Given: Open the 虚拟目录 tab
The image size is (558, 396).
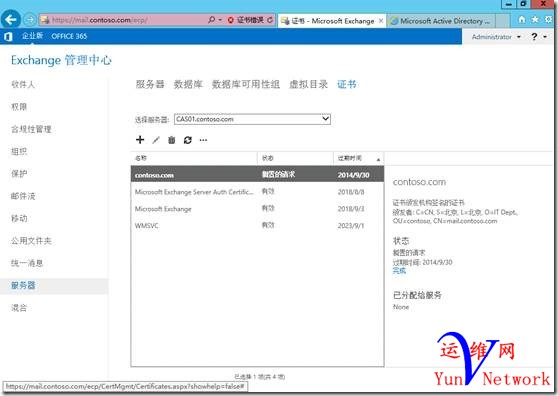Looking at the screenshot, I should point(308,84).
